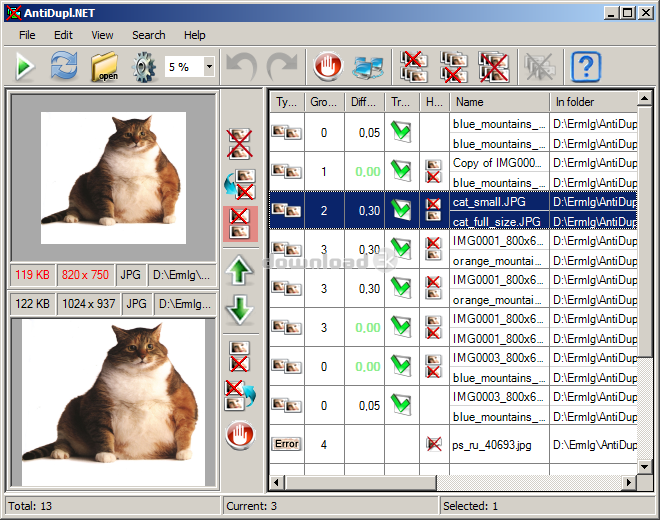This screenshot has height=520, width=660.
Task: Select Copy of IMG000... row name
Action: pyautogui.click(x=497, y=163)
